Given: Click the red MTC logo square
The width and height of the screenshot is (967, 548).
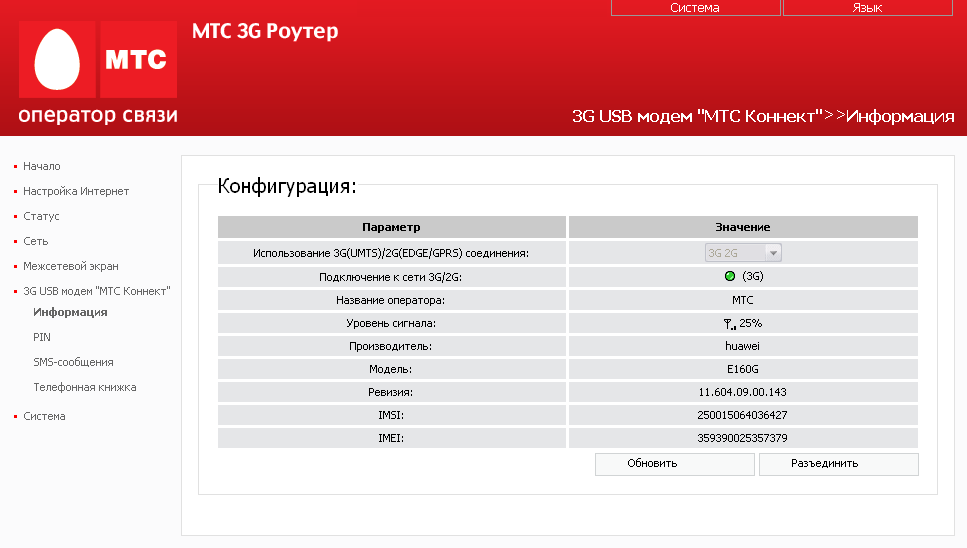Looking at the screenshot, I should (x=138, y=59).
